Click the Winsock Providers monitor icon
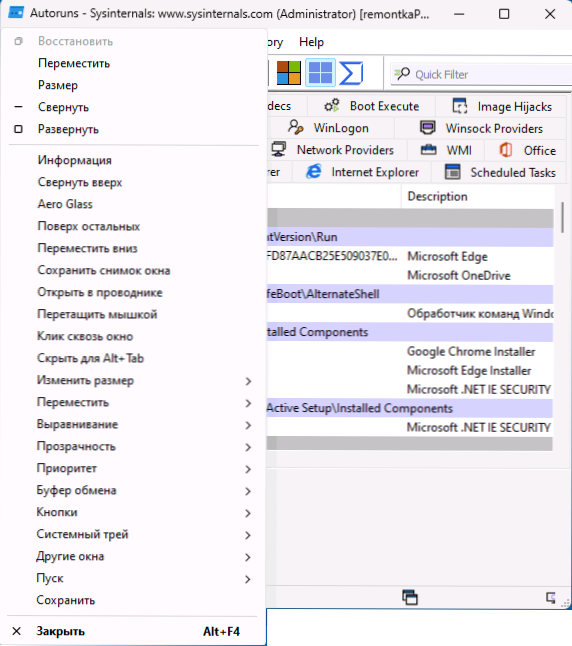This screenshot has height=646, width=572. click(x=427, y=127)
